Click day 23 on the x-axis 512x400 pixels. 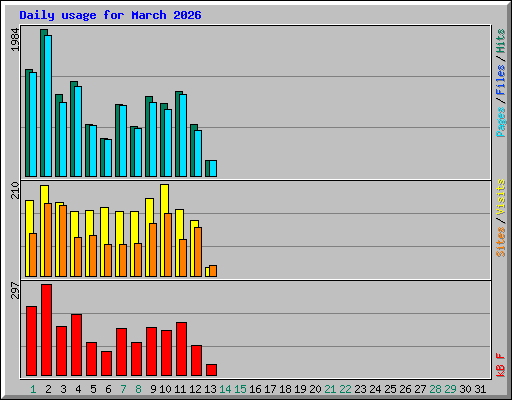[360, 389]
